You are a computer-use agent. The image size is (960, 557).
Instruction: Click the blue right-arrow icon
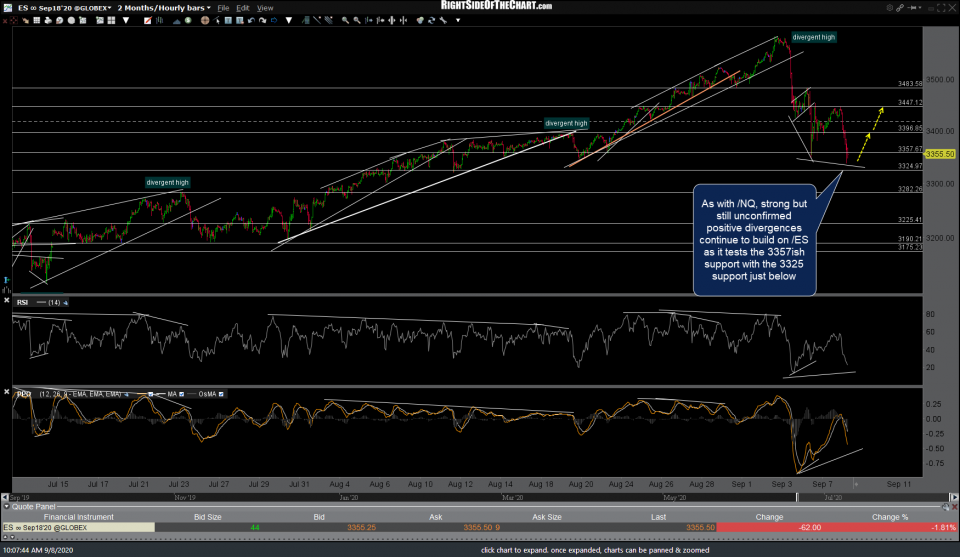pos(274,20)
